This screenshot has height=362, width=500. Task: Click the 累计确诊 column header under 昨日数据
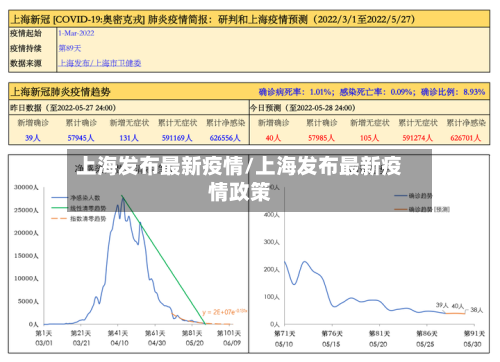pyautogui.click(x=81, y=123)
